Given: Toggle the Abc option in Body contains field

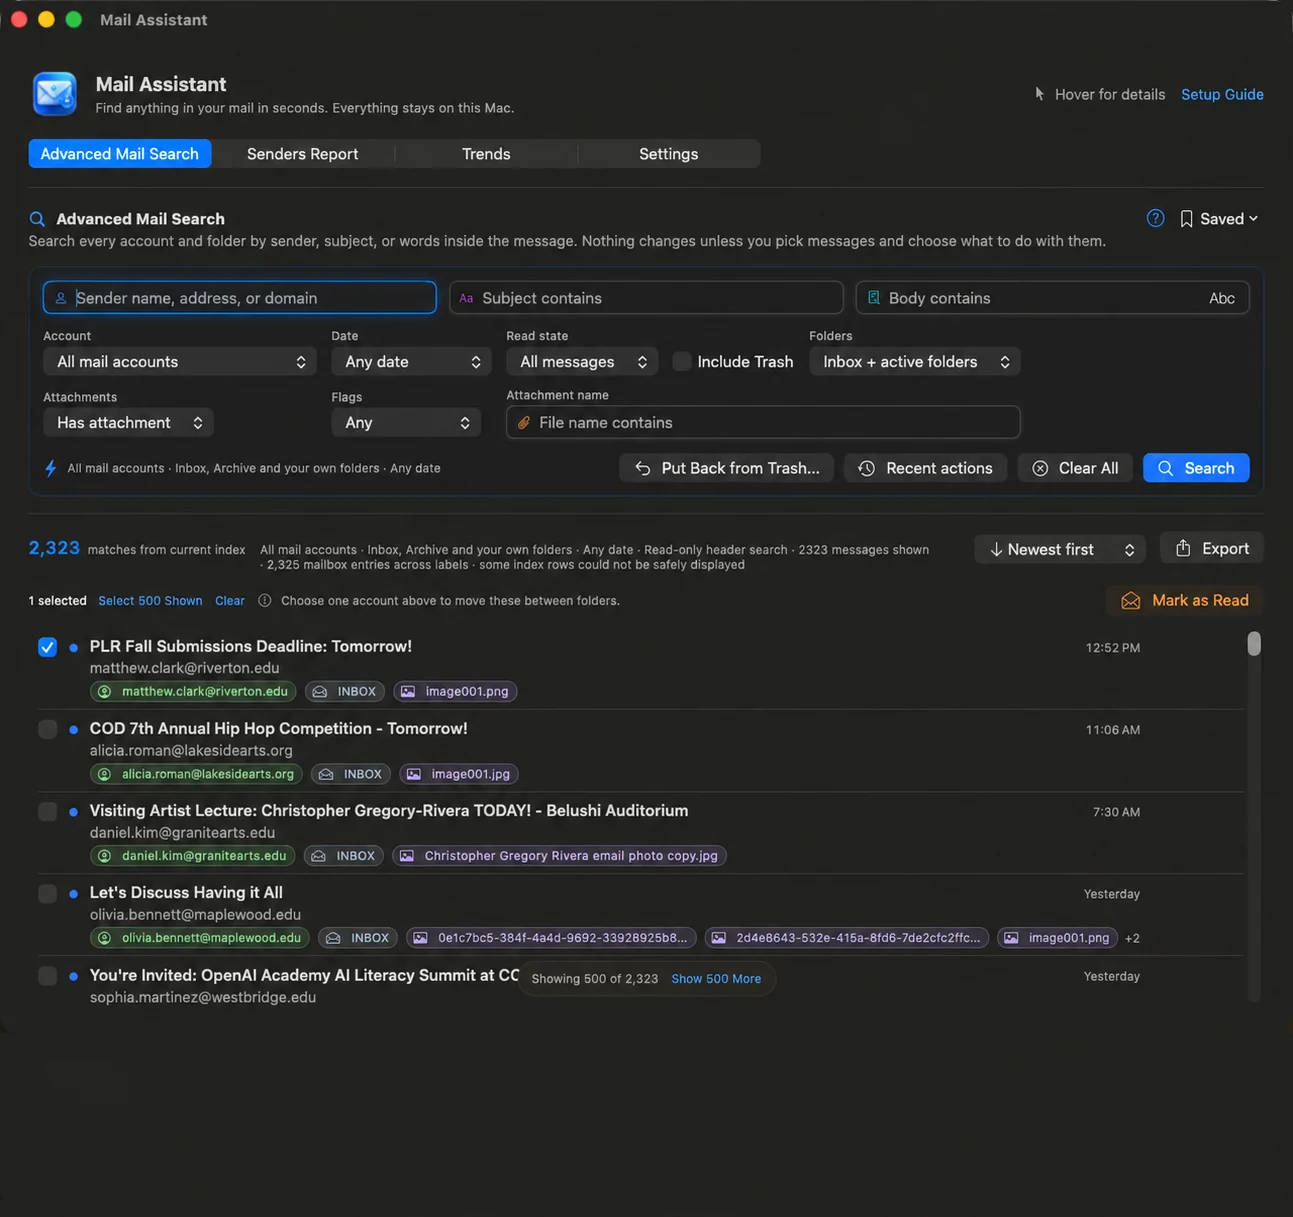Looking at the screenshot, I should point(1221,298).
